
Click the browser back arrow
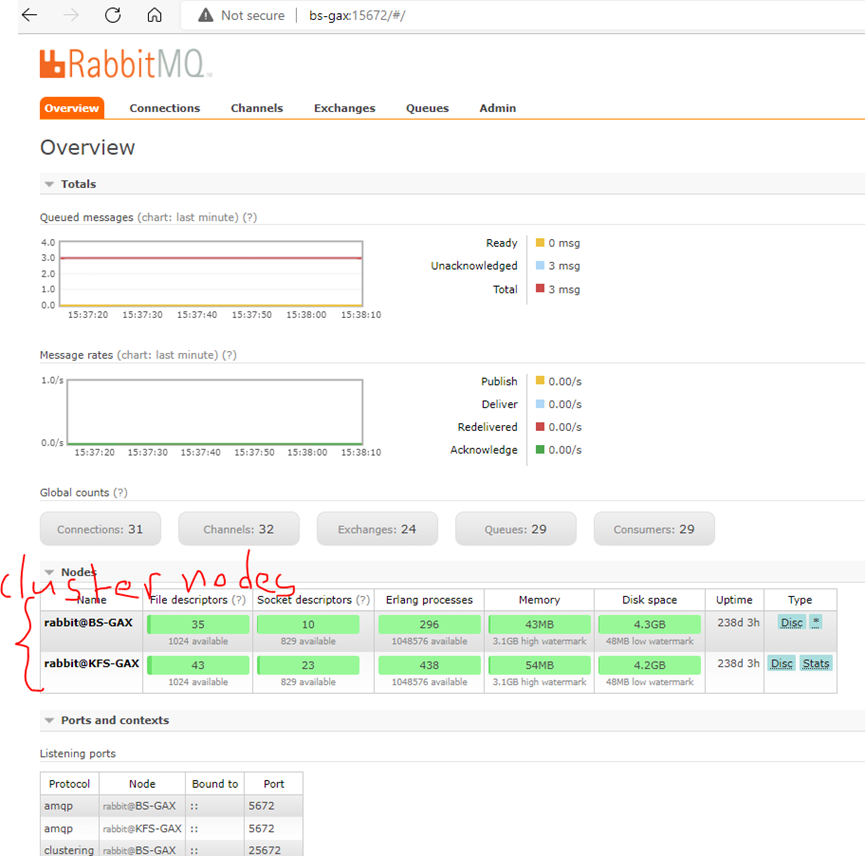coord(28,15)
